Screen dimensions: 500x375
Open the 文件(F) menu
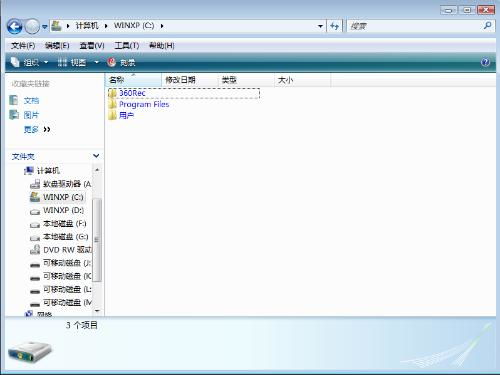(23, 46)
